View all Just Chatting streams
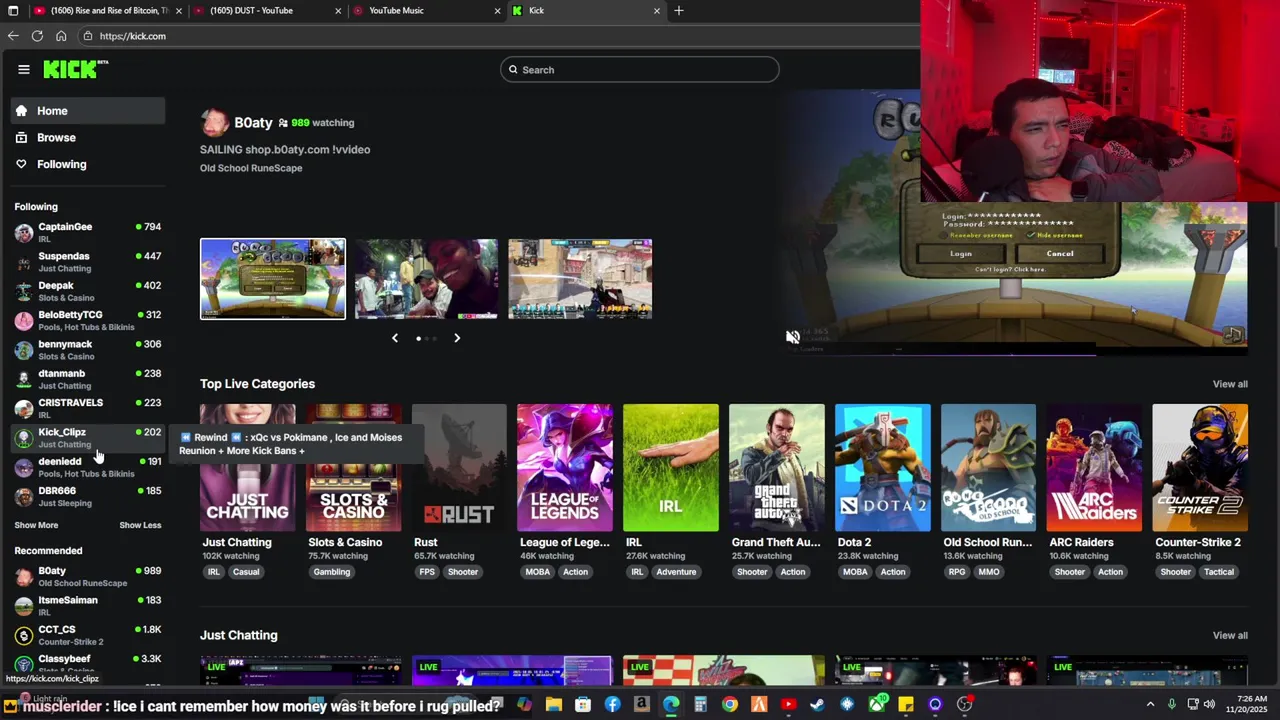This screenshot has height=720, width=1280. click(x=1230, y=635)
